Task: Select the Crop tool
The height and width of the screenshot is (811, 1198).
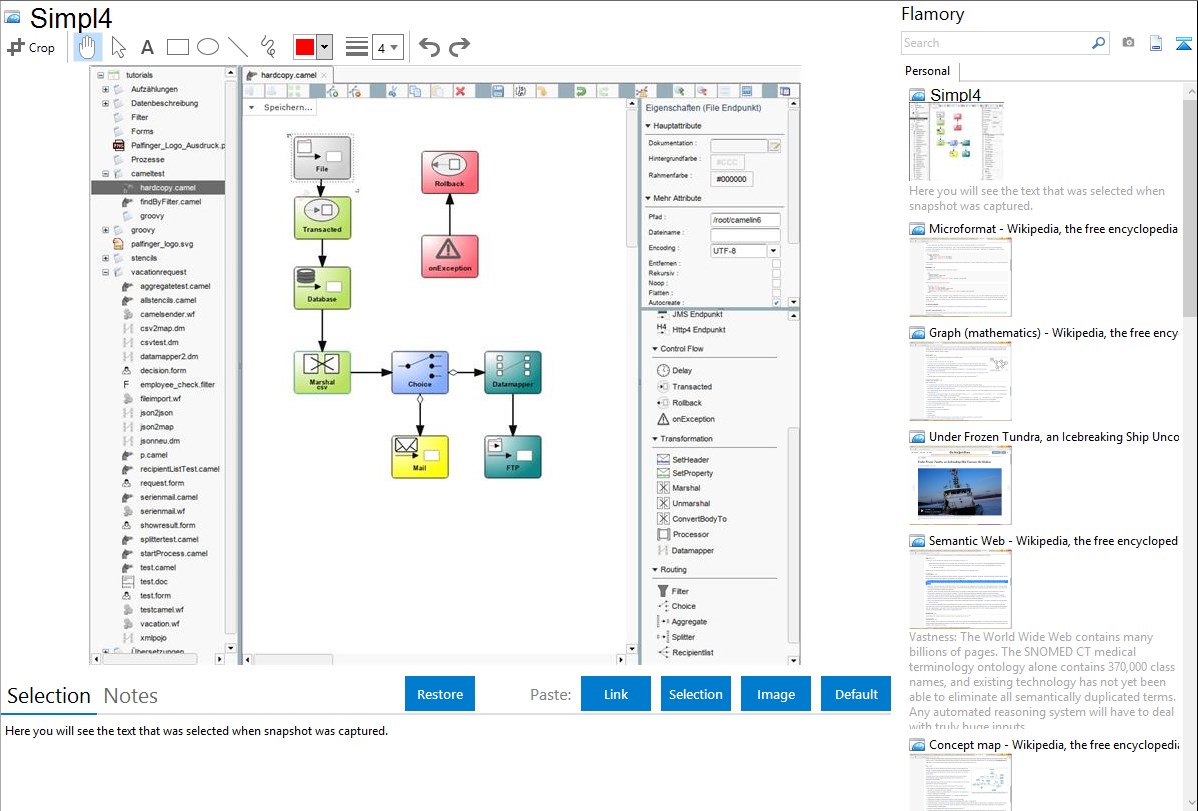Action: [31, 47]
